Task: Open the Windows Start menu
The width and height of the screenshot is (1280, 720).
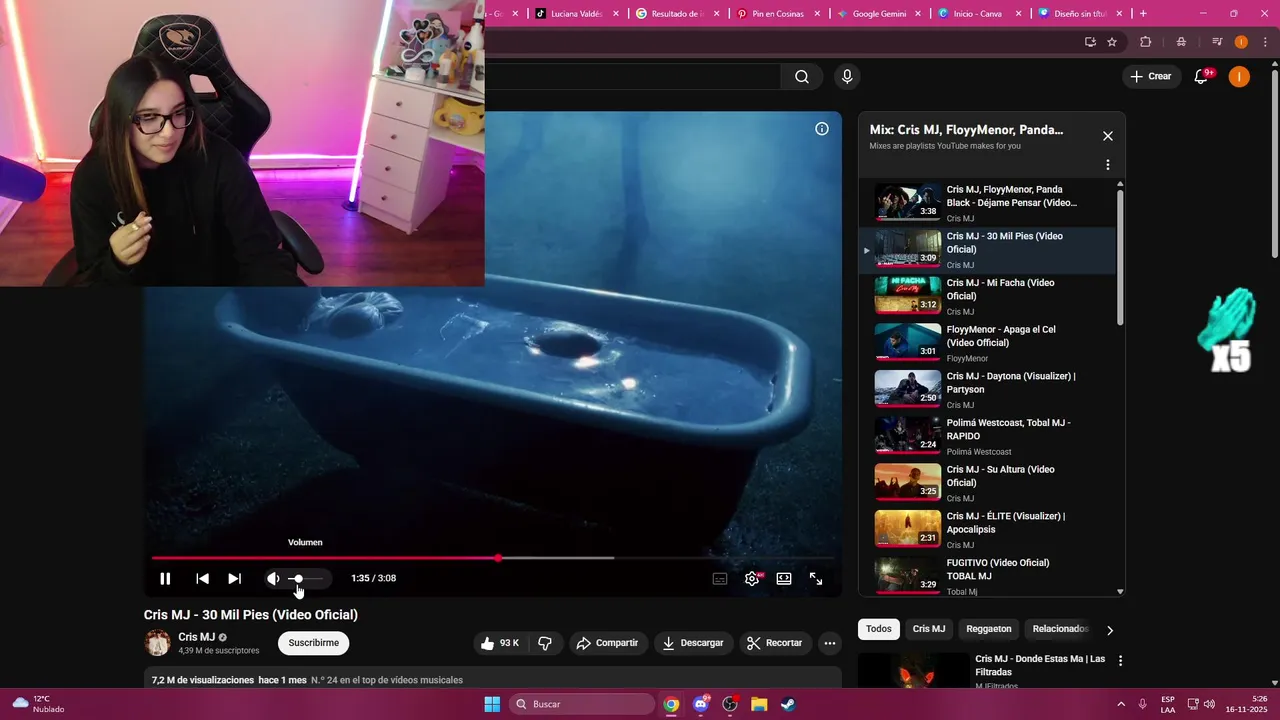Action: click(x=492, y=704)
